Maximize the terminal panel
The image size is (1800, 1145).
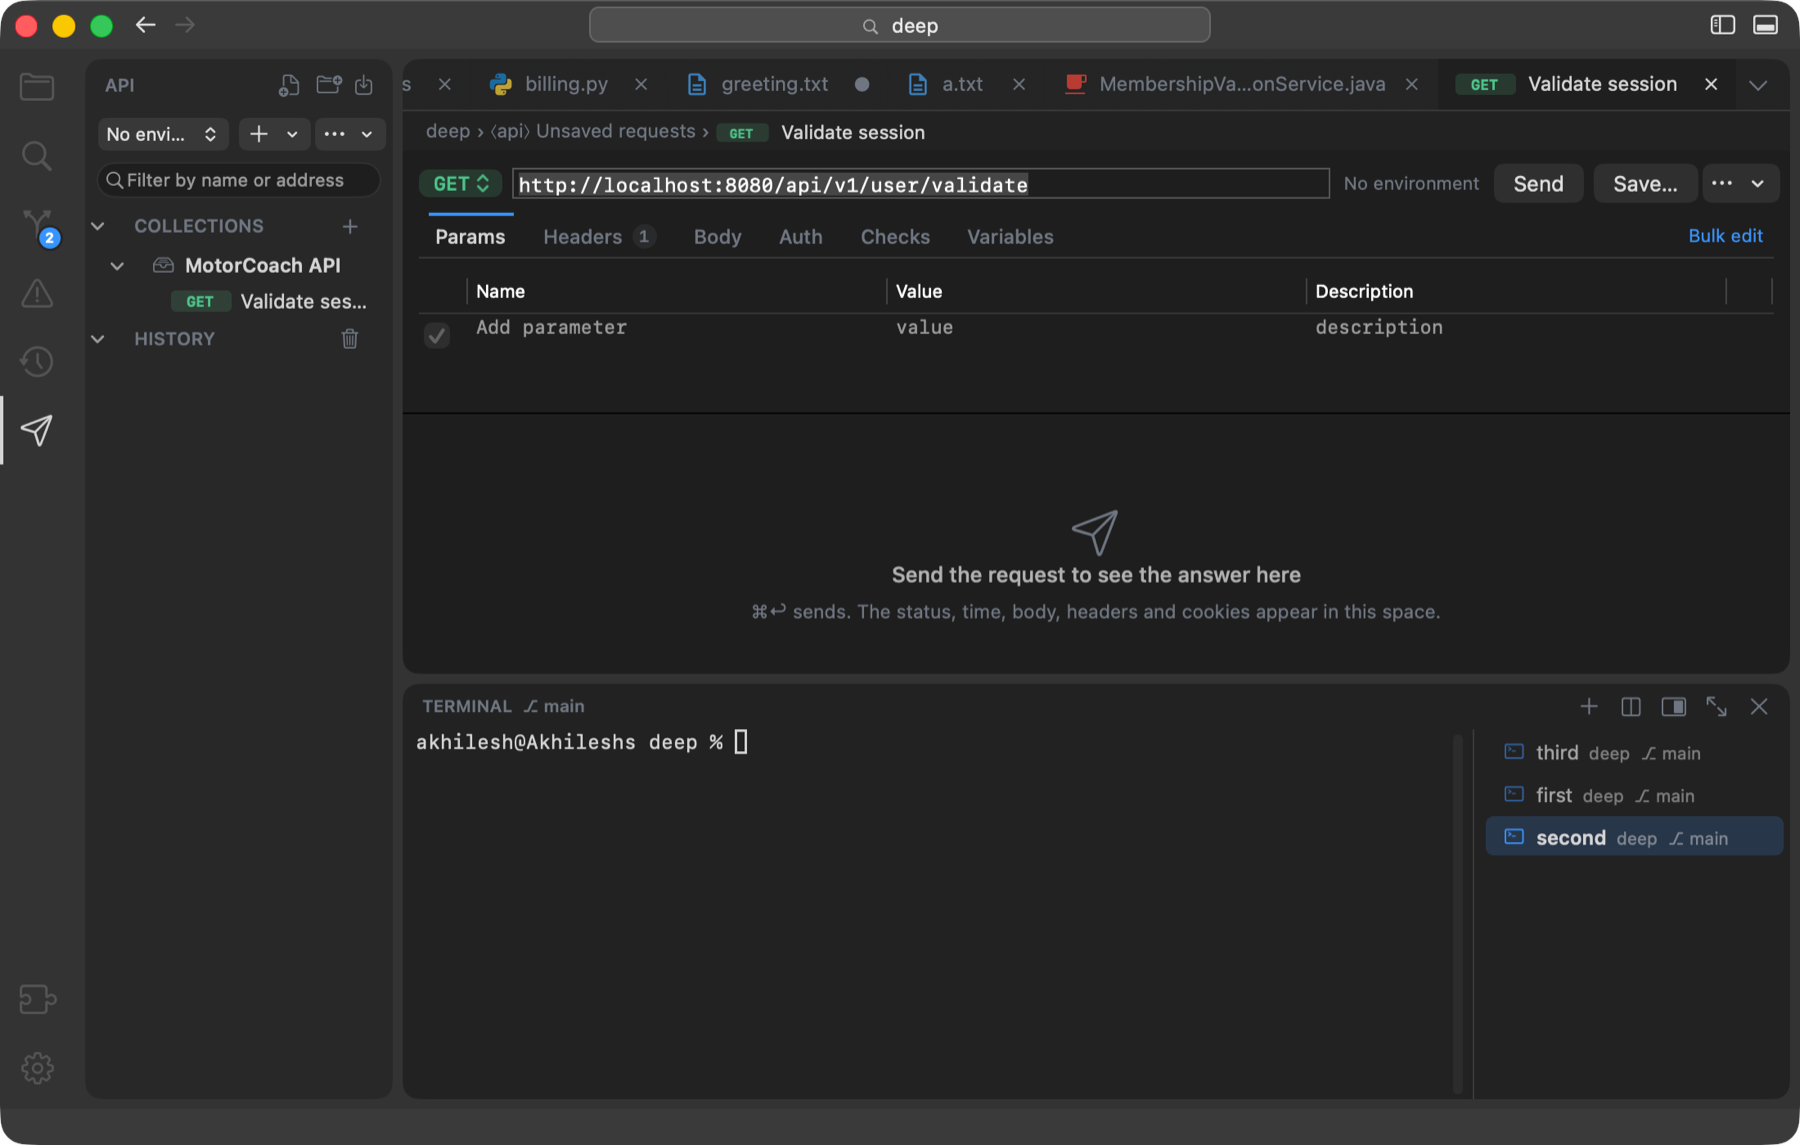pos(1716,706)
